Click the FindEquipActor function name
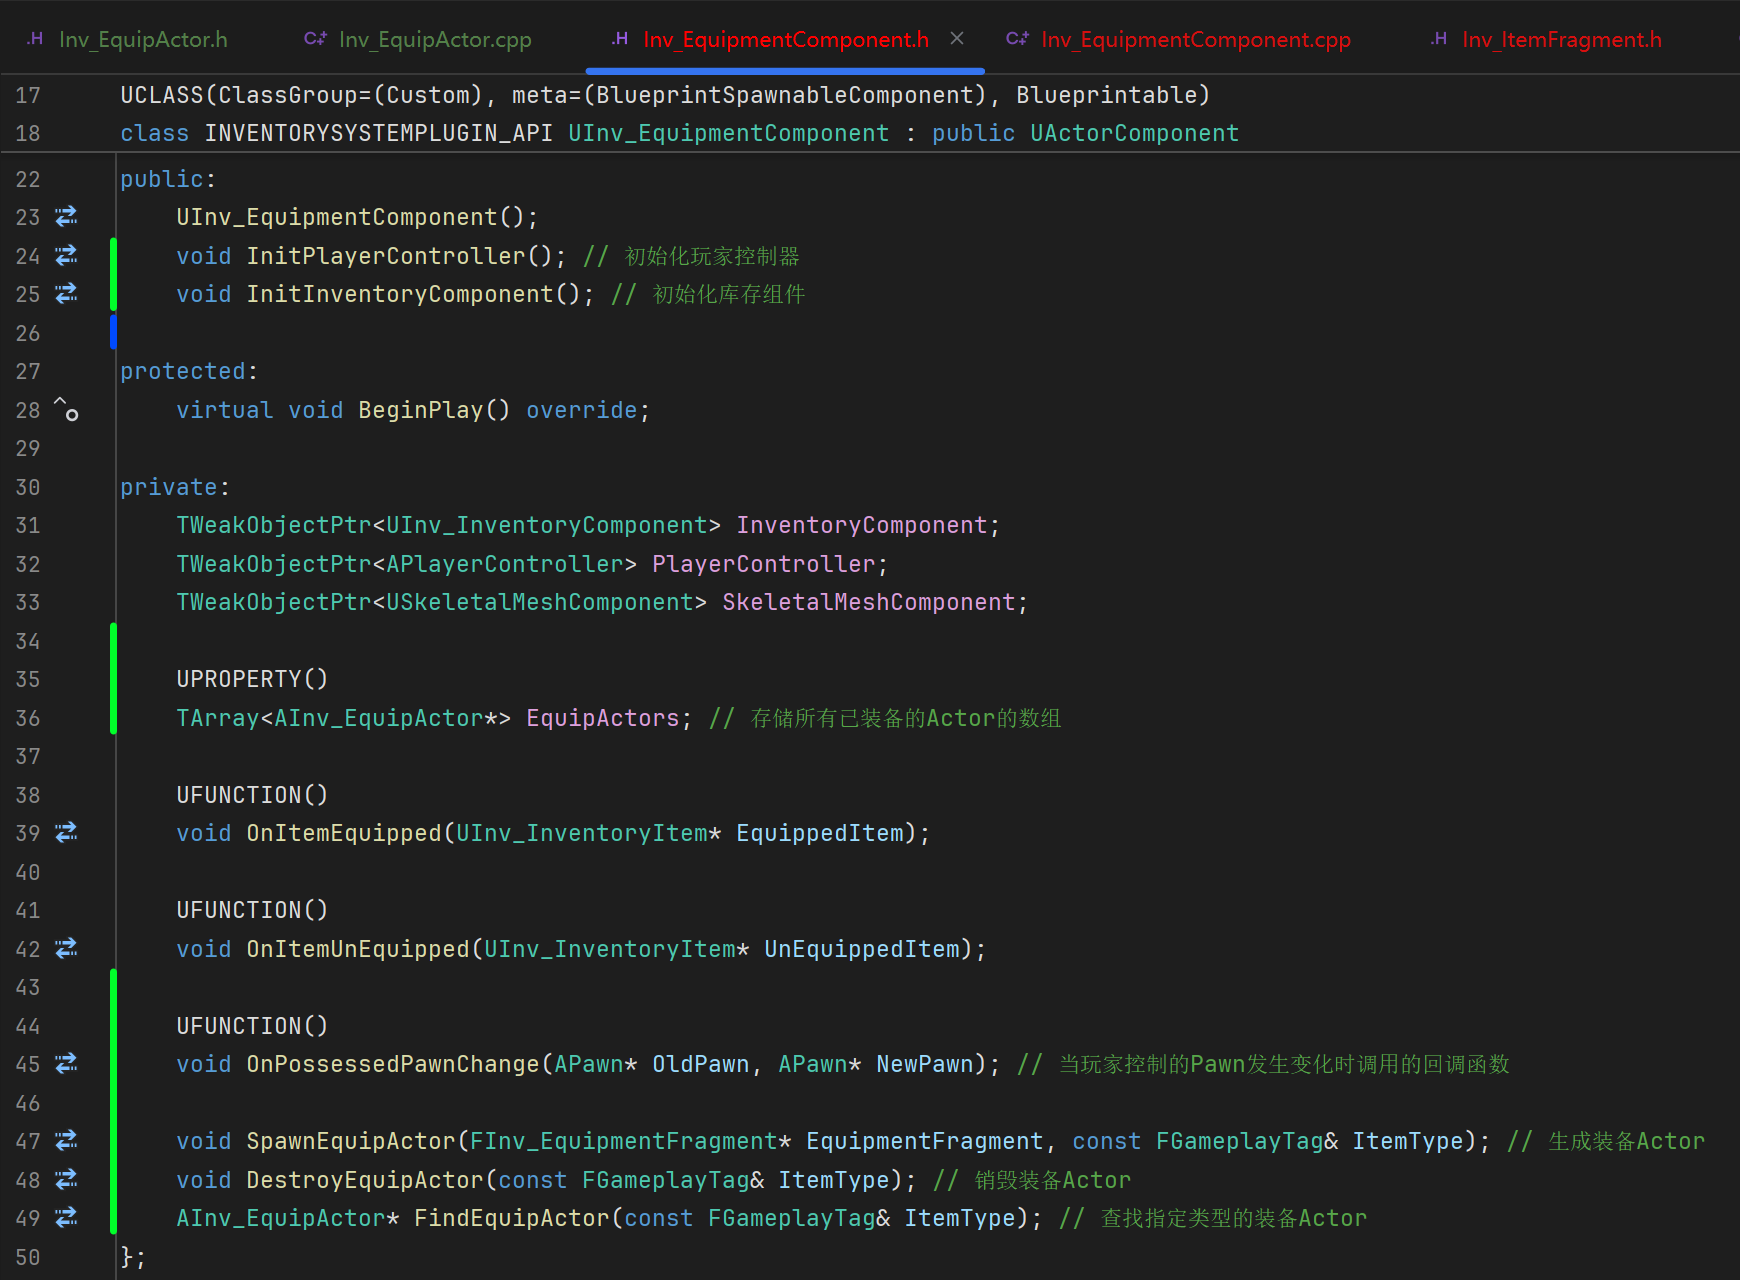Image resolution: width=1740 pixels, height=1280 pixels. pyautogui.click(x=512, y=1218)
